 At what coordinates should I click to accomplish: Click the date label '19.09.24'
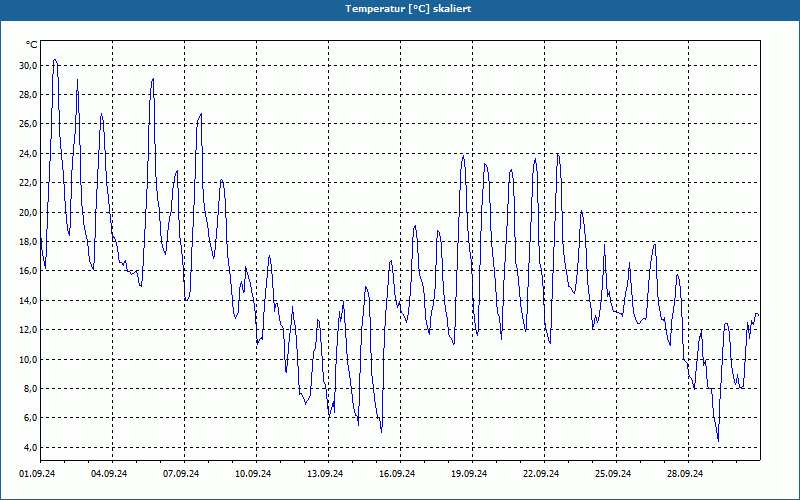coord(469,474)
